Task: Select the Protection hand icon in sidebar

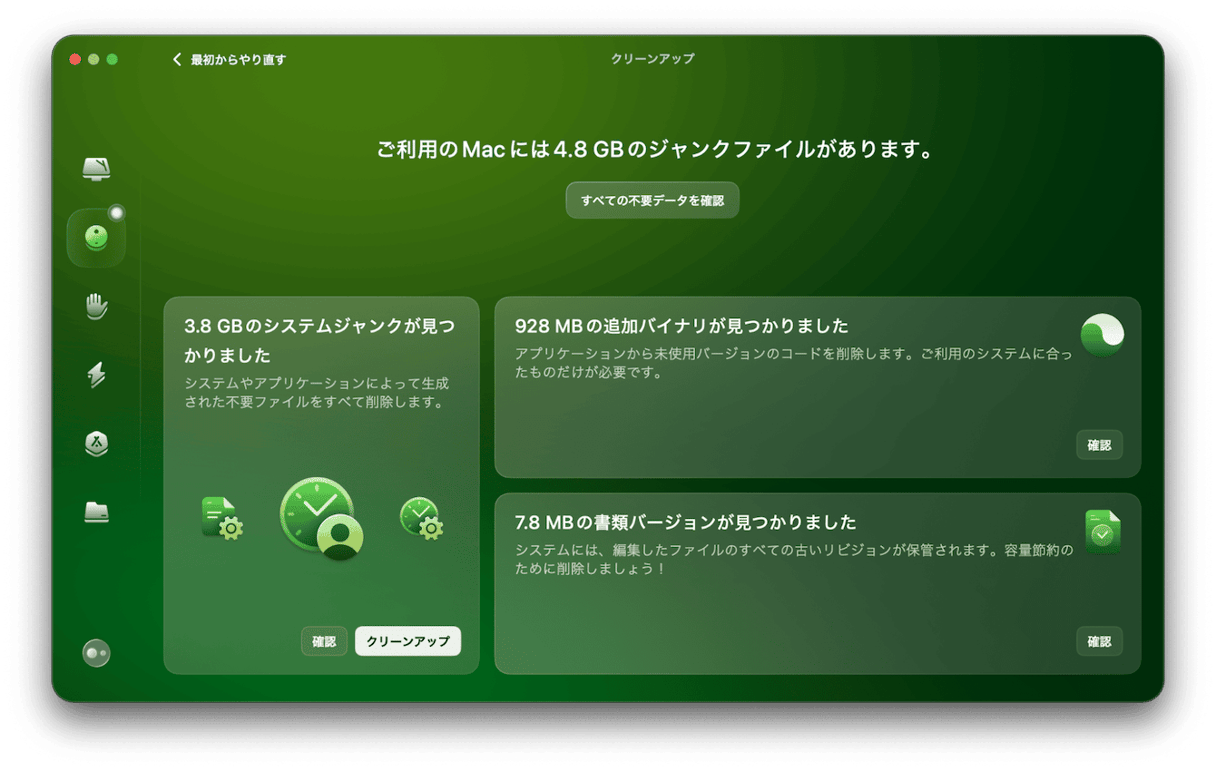Action: click(x=95, y=308)
